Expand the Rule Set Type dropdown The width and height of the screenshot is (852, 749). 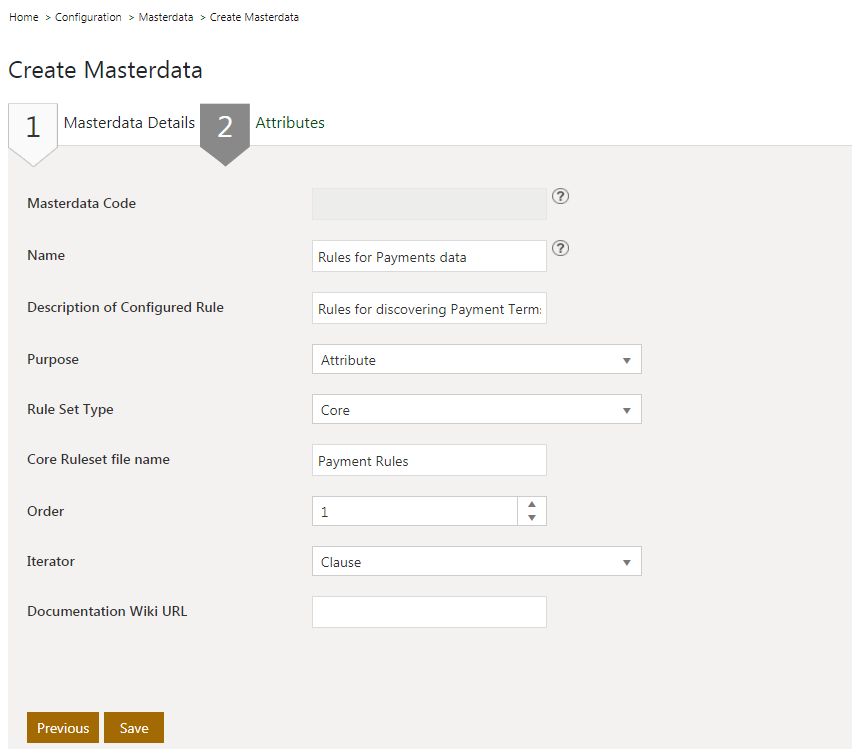(476, 410)
